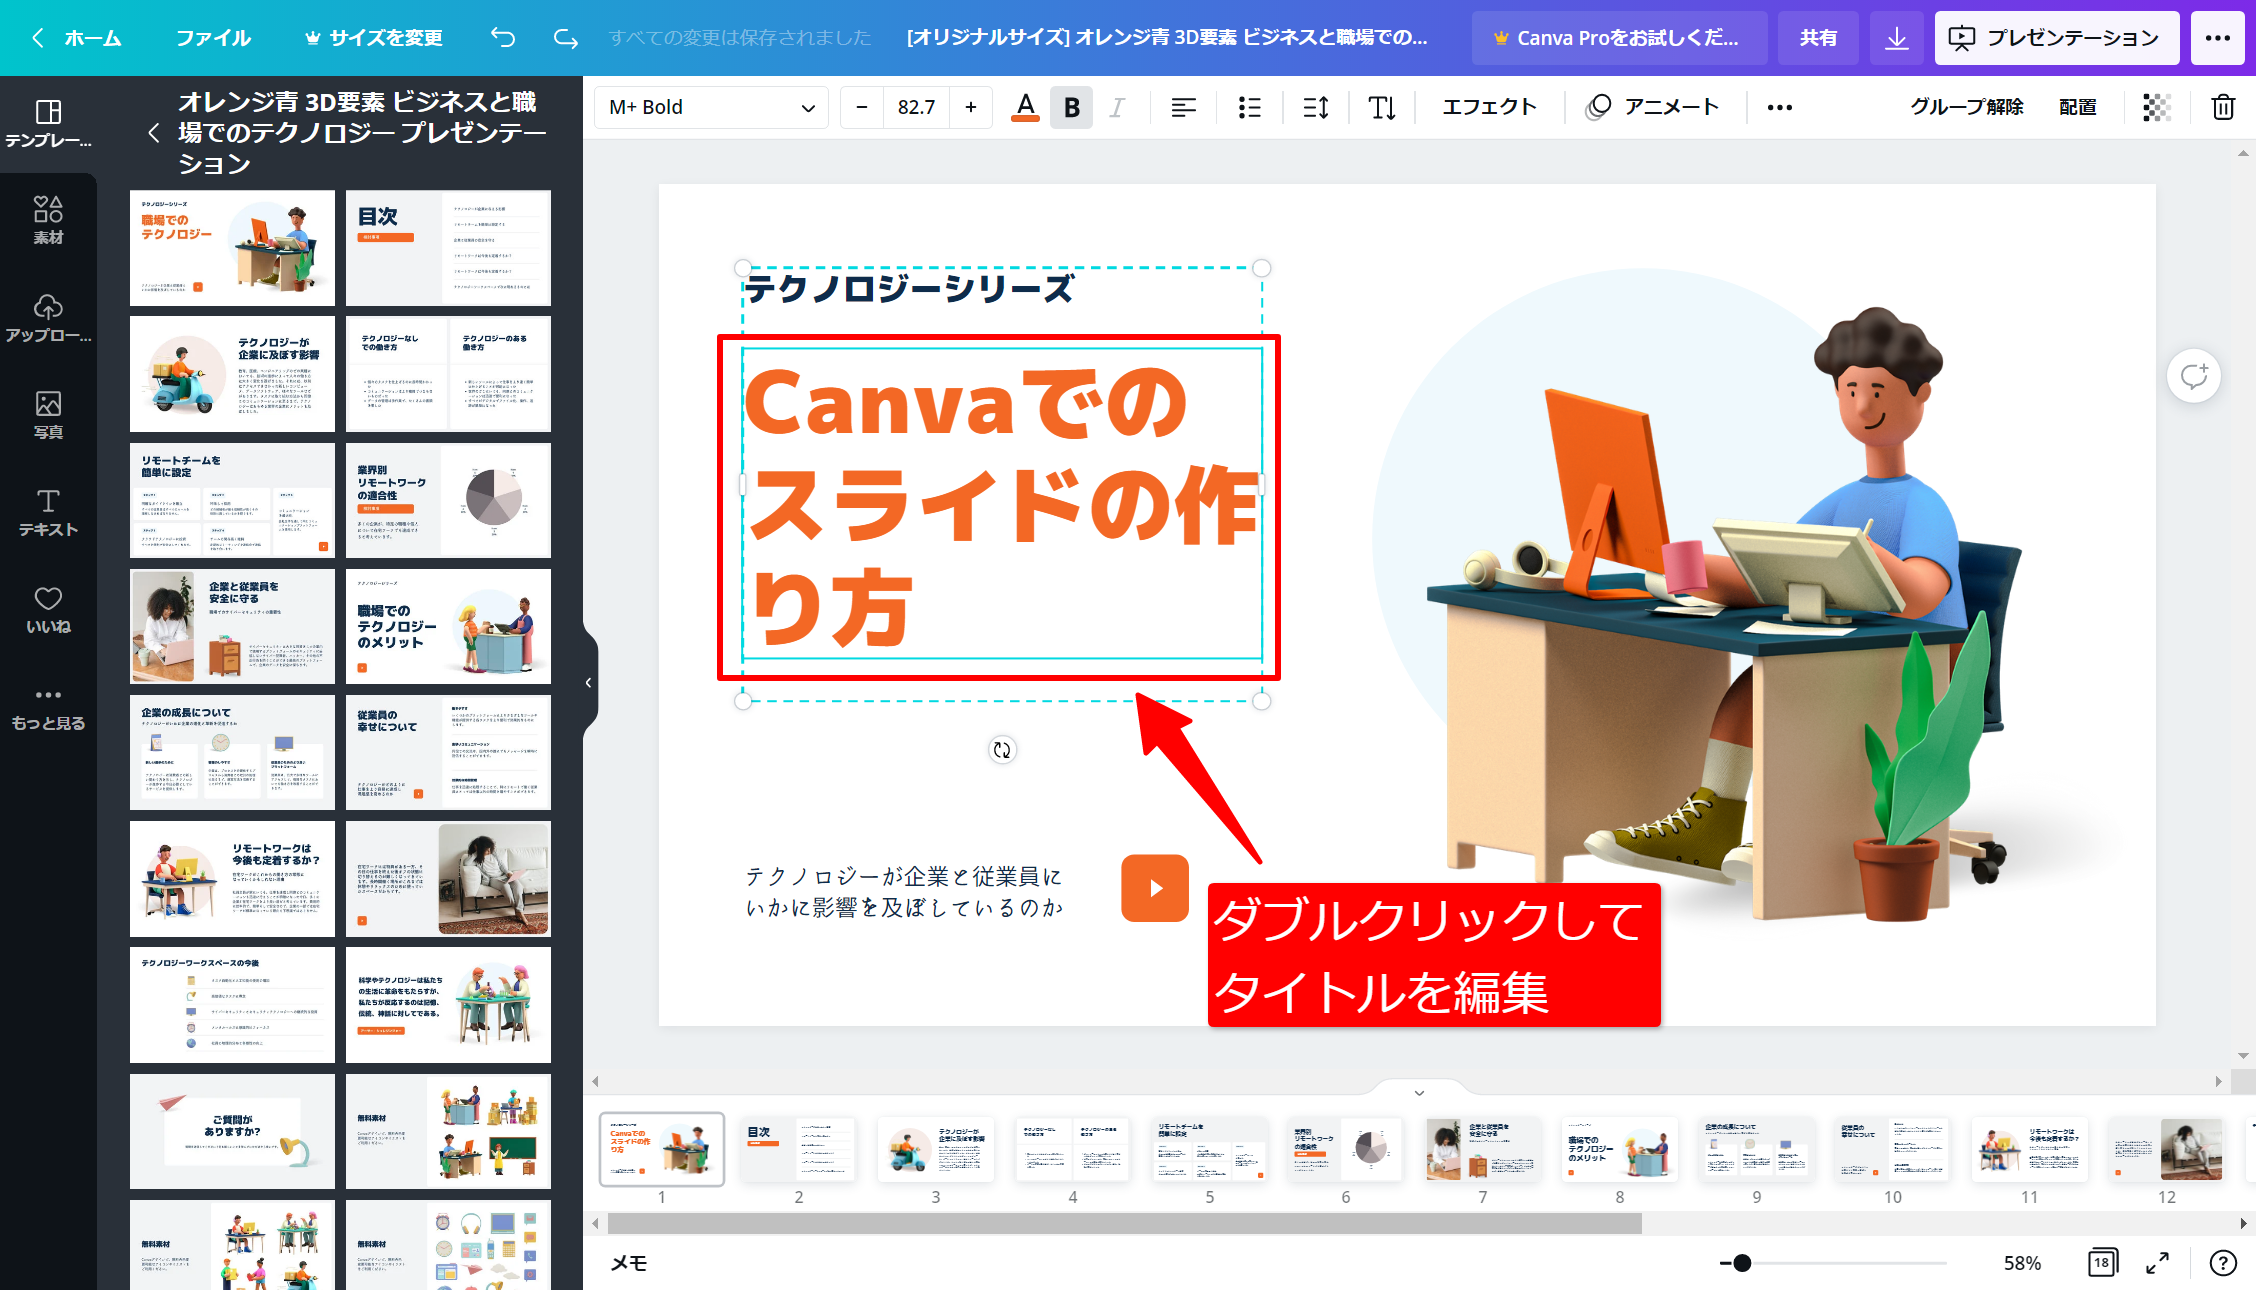Screen dimensions: 2256x1290
Task: Open more toolbar options ellipsis
Action: (x=1779, y=107)
